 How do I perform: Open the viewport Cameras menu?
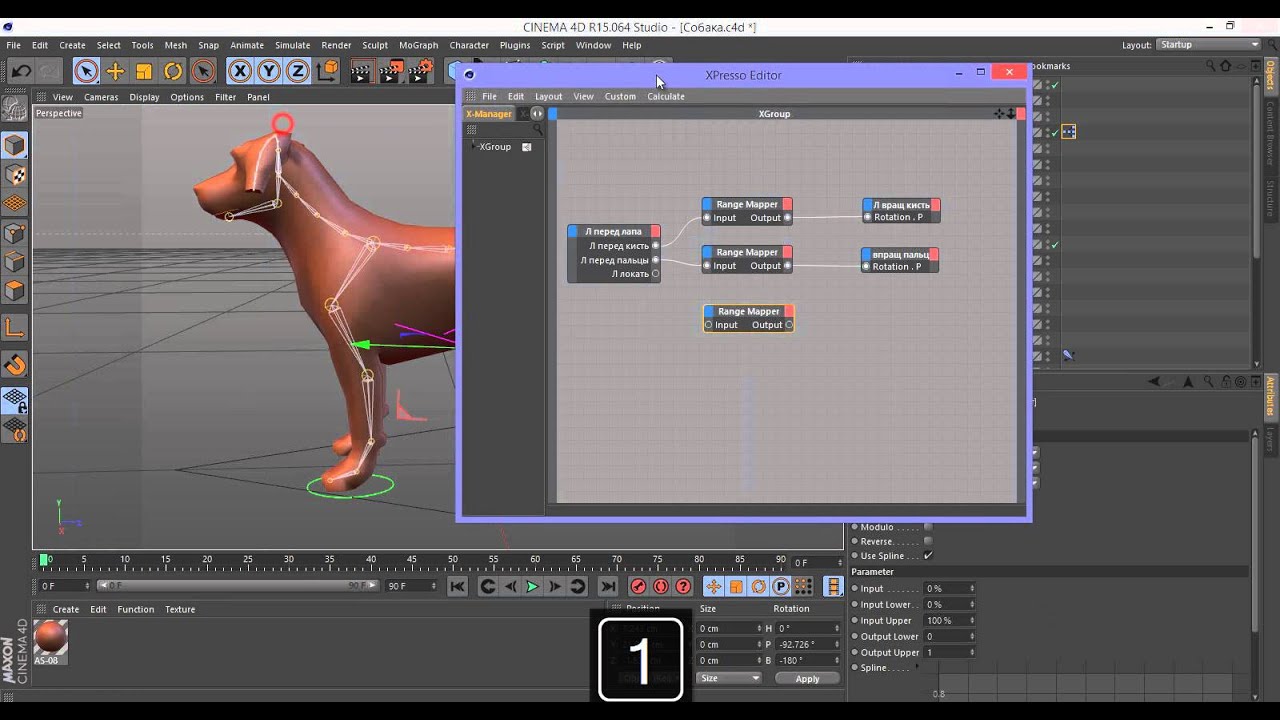coord(101,97)
